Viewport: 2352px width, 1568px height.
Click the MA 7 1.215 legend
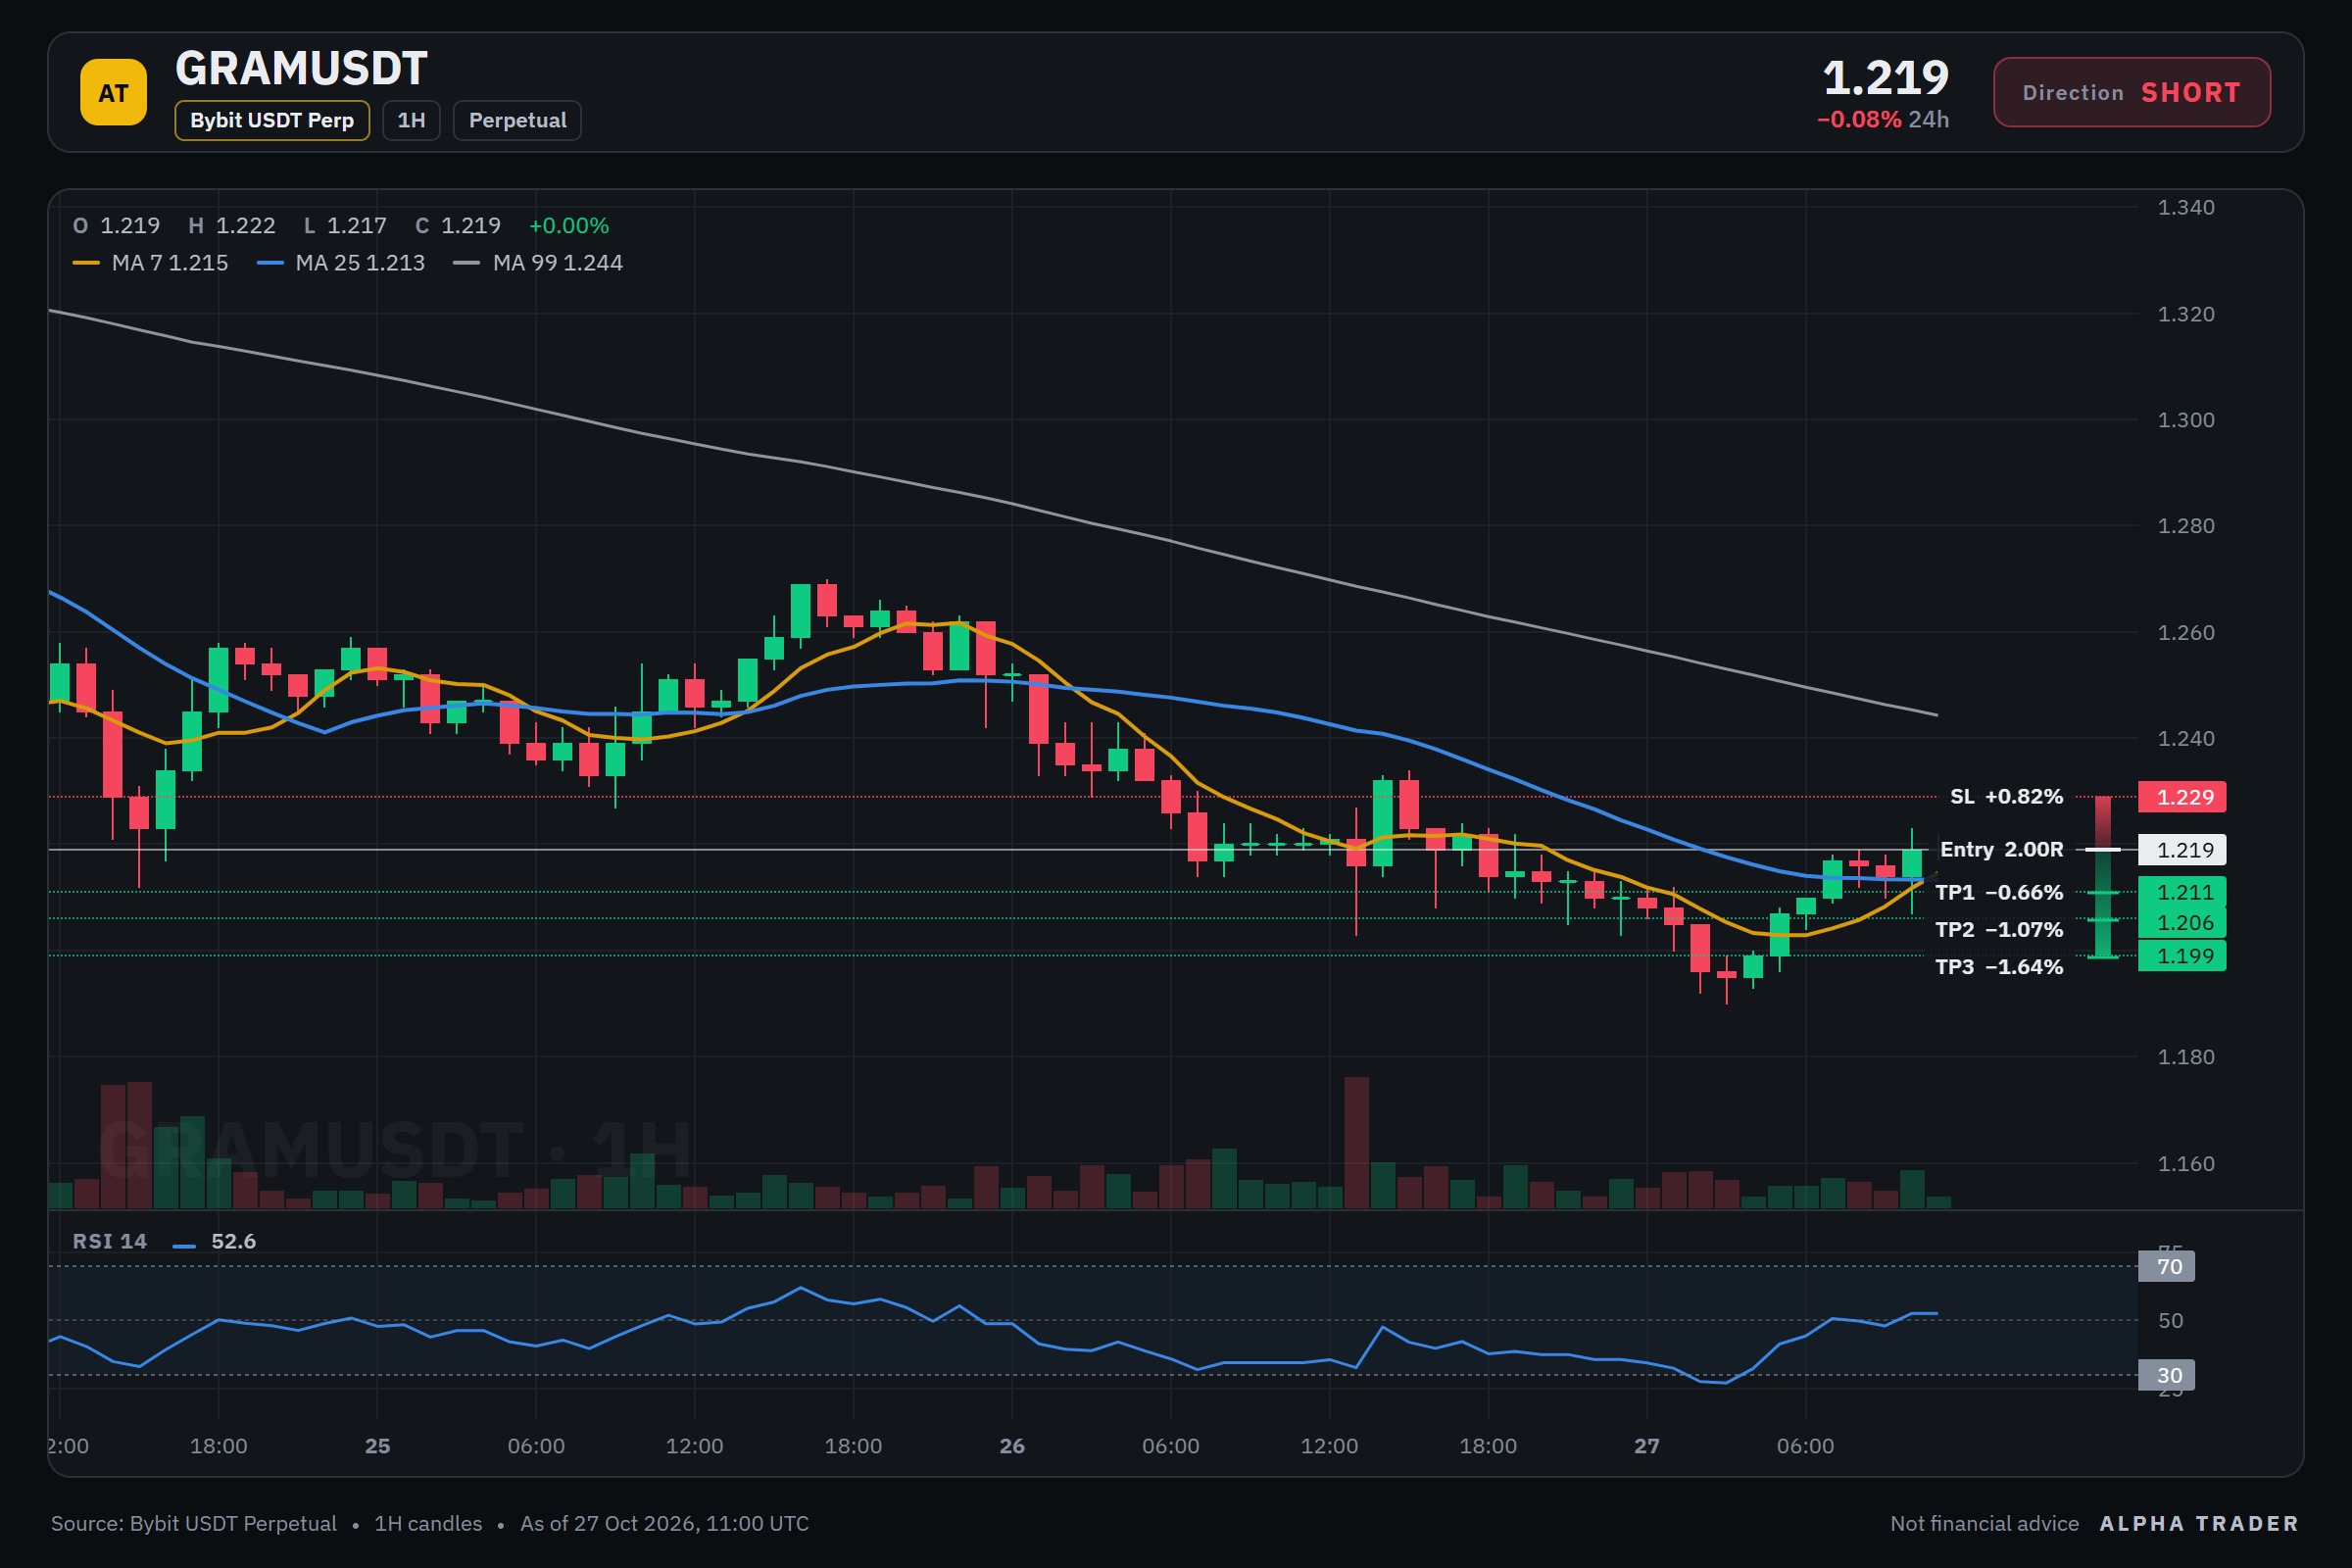tap(151, 263)
